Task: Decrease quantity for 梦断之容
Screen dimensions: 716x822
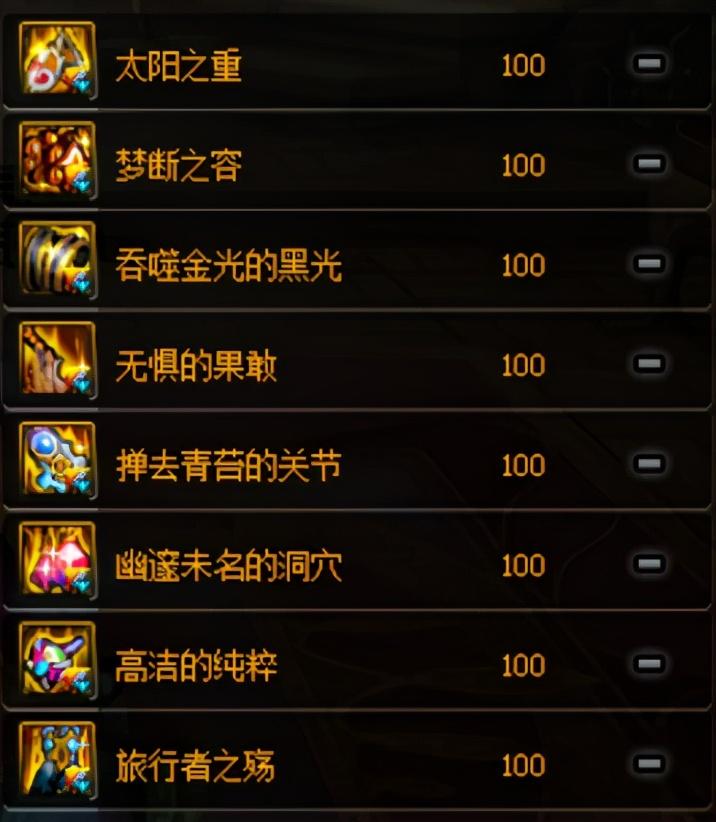Action: tap(649, 164)
